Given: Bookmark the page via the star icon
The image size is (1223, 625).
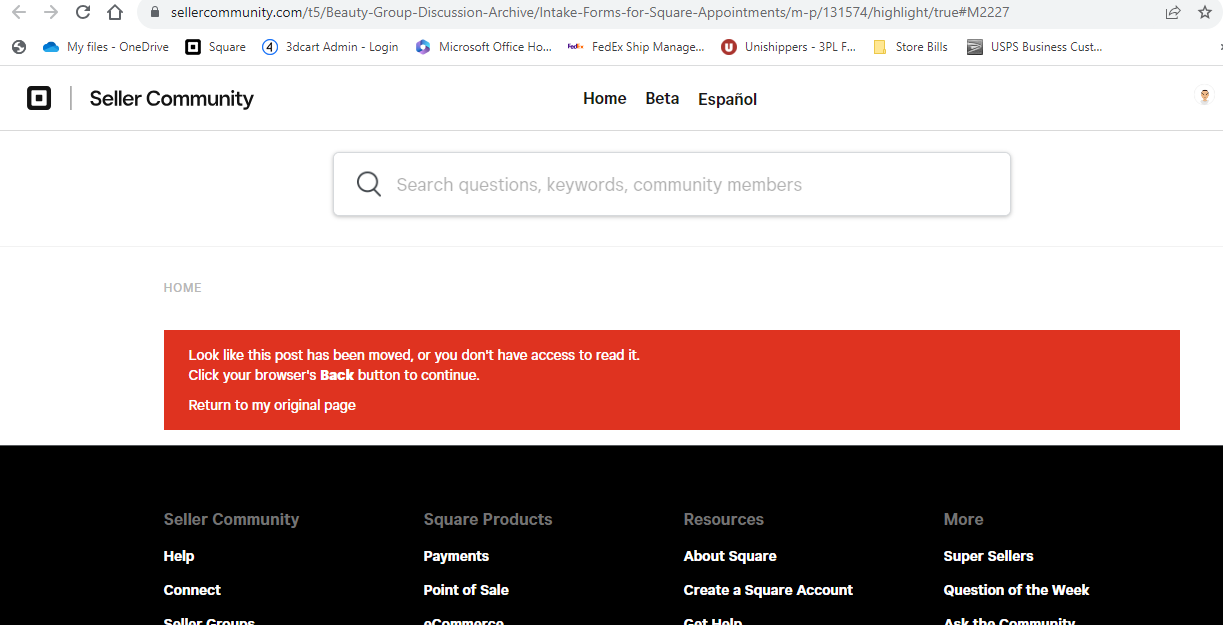Looking at the screenshot, I should coord(1203,14).
